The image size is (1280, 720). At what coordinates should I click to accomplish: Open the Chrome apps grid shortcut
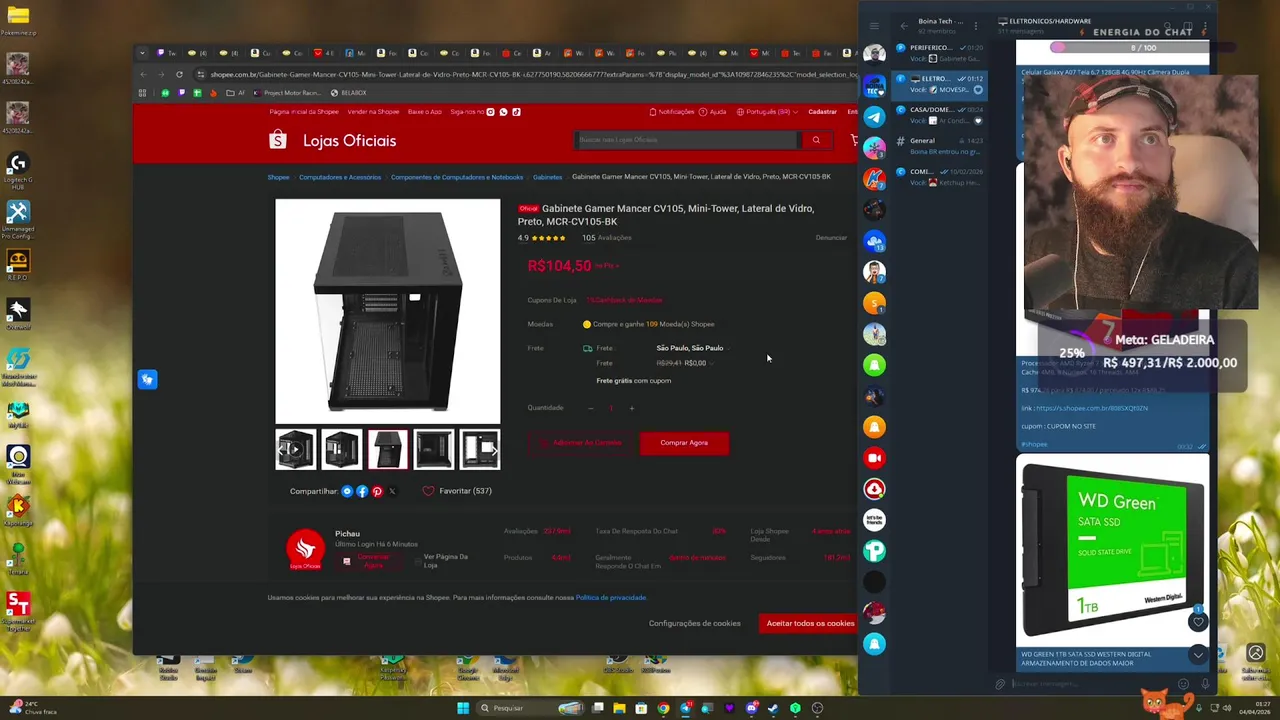point(142,93)
